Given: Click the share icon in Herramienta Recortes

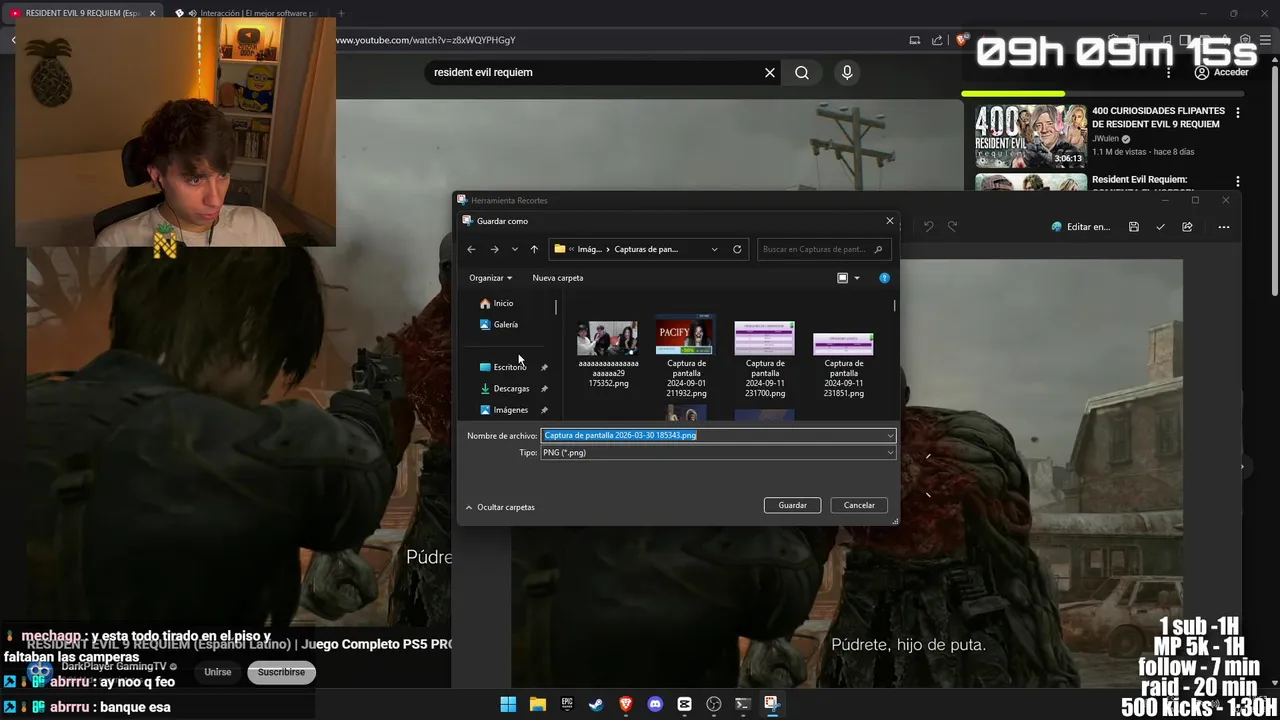Looking at the screenshot, I should (x=1187, y=227).
